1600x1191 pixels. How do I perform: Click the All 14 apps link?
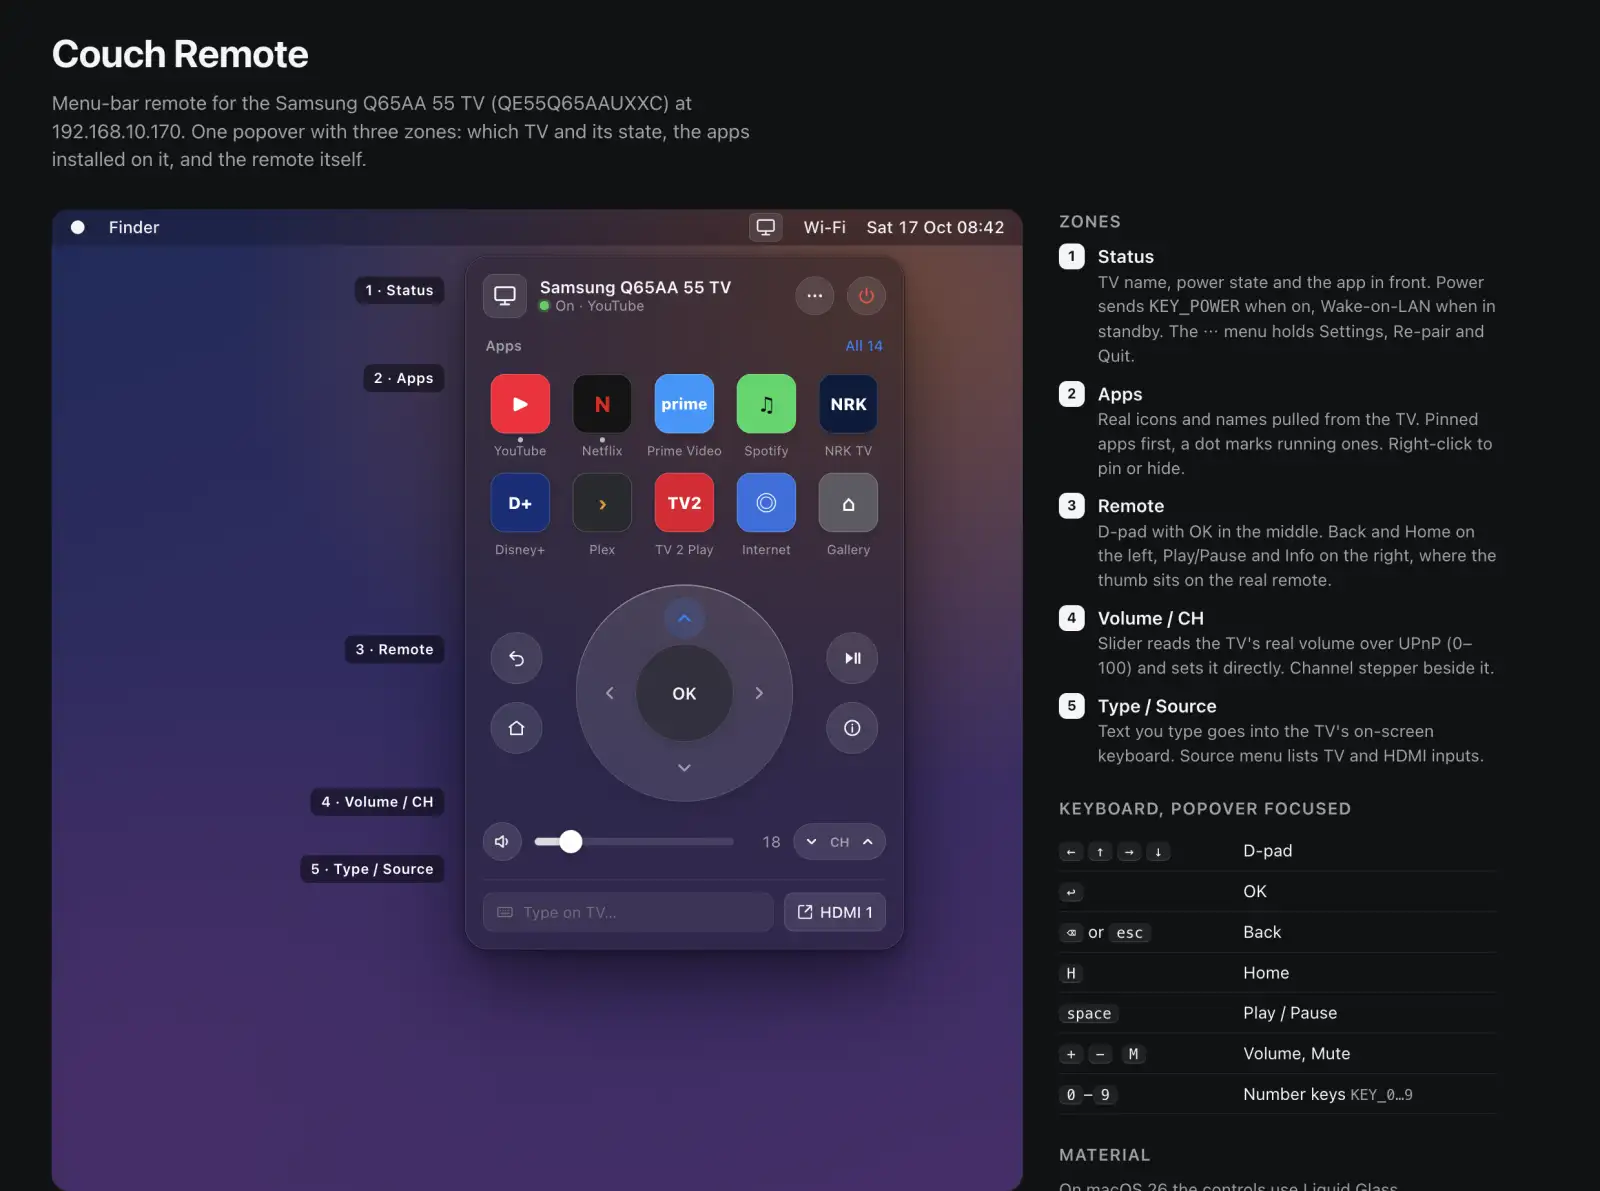click(x=864, y=346)
